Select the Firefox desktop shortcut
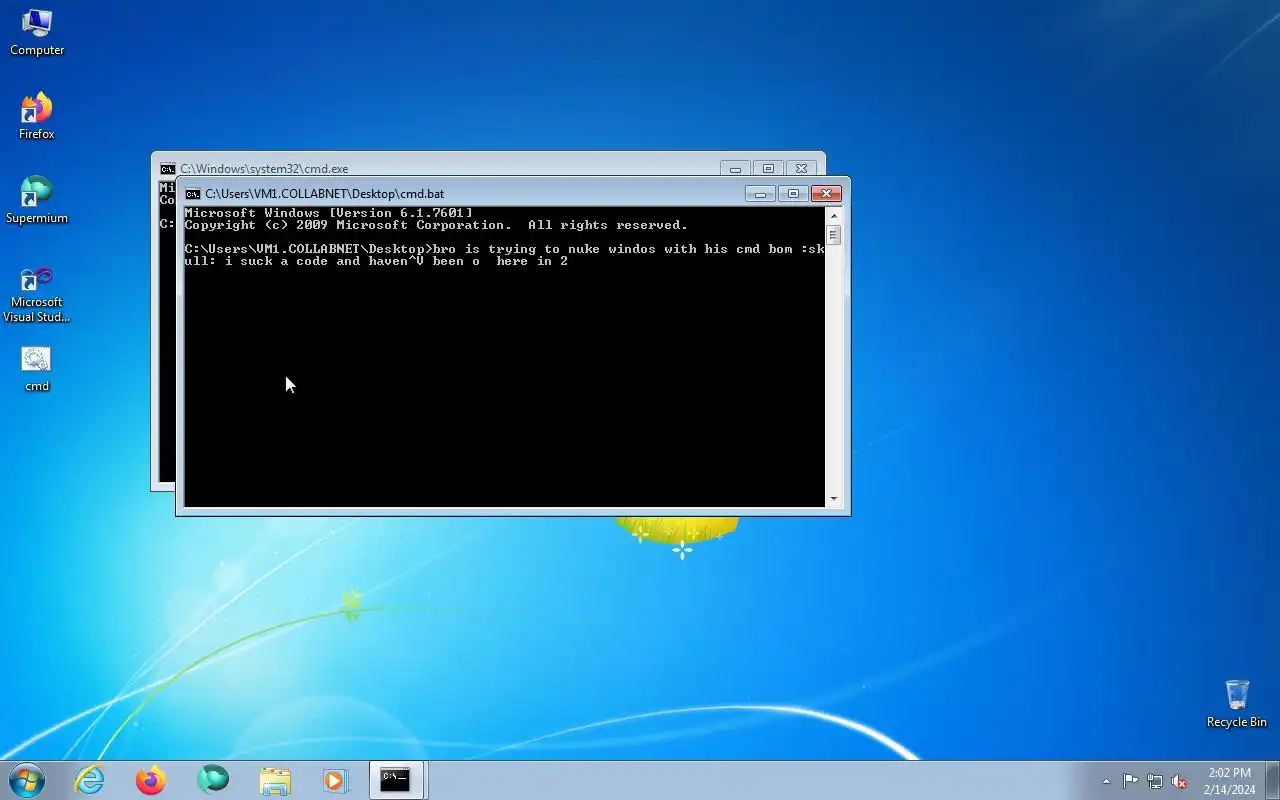 click(x=37, y=116)
